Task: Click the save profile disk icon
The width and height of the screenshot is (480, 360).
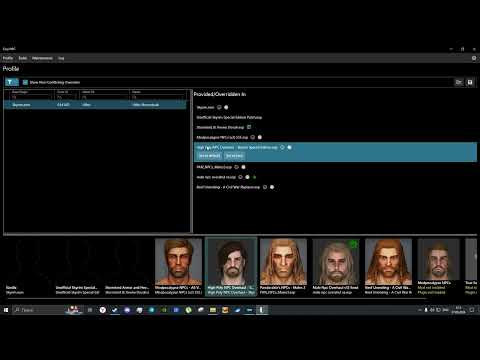Action: coord(470,82)
